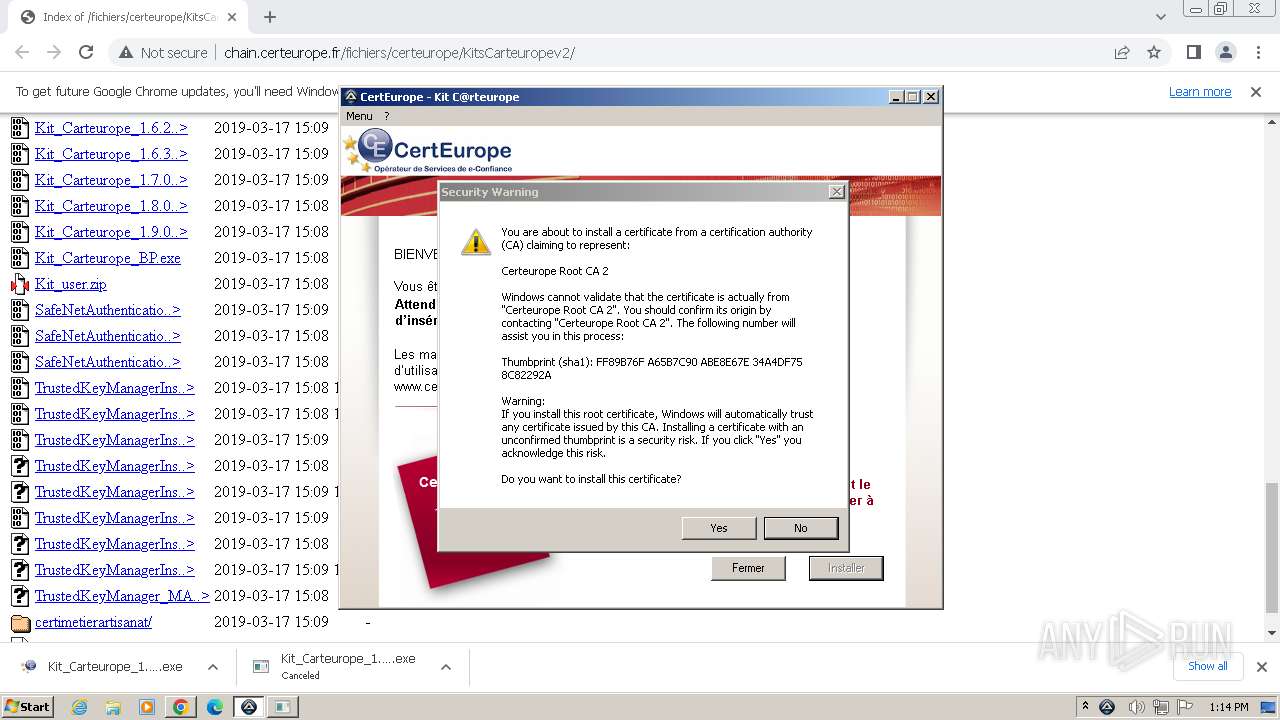Click the system clock showing 1:14 PM
Image resolution: width=1280 pixels, height=720 pixels.
[x=1228, y=707]
